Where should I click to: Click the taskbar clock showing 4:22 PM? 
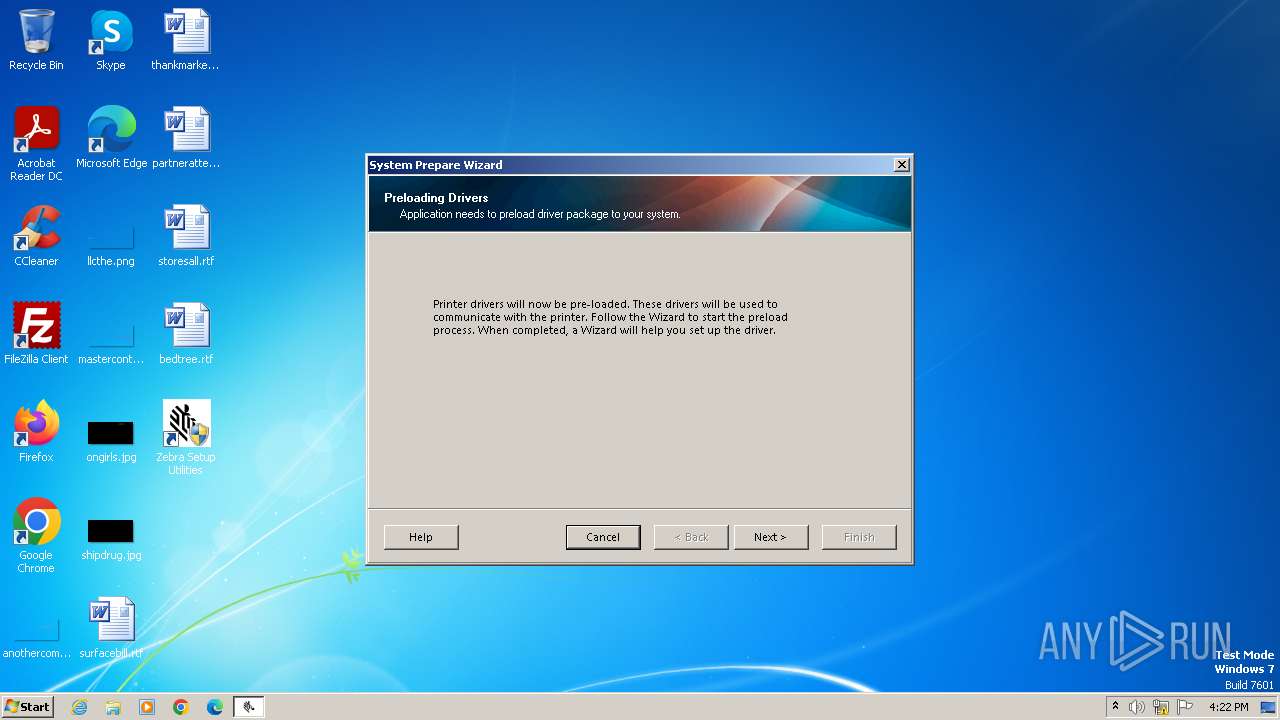1228,707
